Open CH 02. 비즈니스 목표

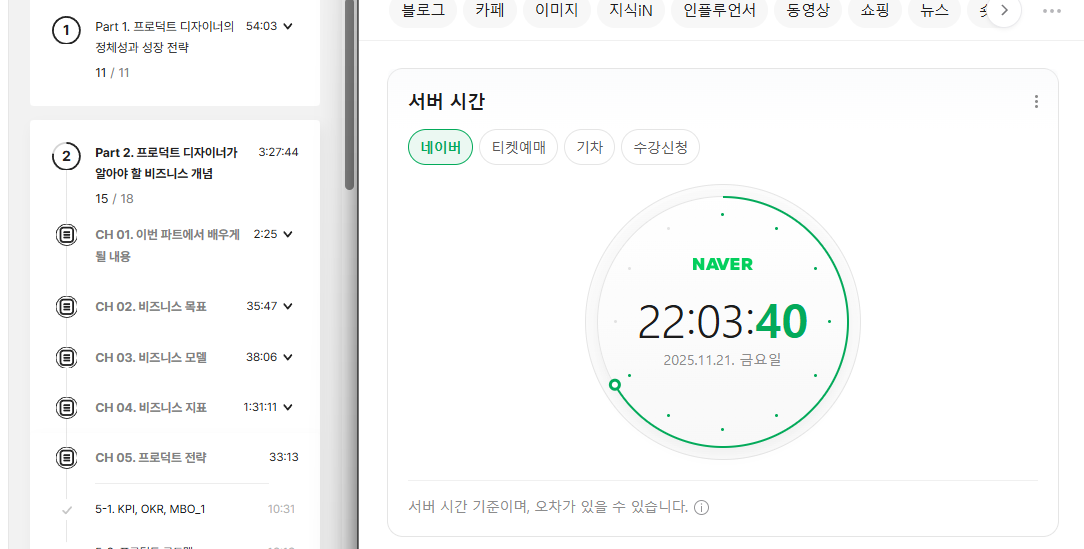[151, 306]
